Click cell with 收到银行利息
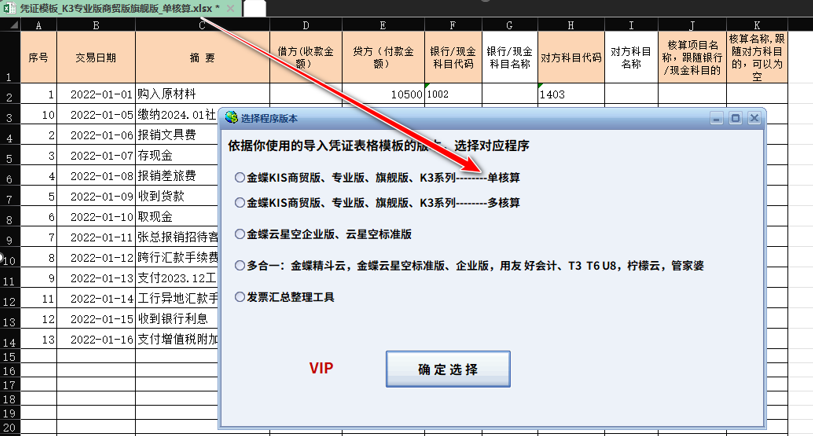Viewport: 813px width, 436px height. pyautogui.click(x=177, y=319)
